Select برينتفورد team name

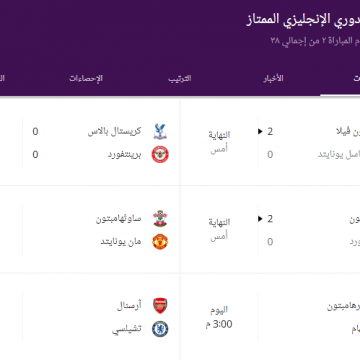pos(124,155)
